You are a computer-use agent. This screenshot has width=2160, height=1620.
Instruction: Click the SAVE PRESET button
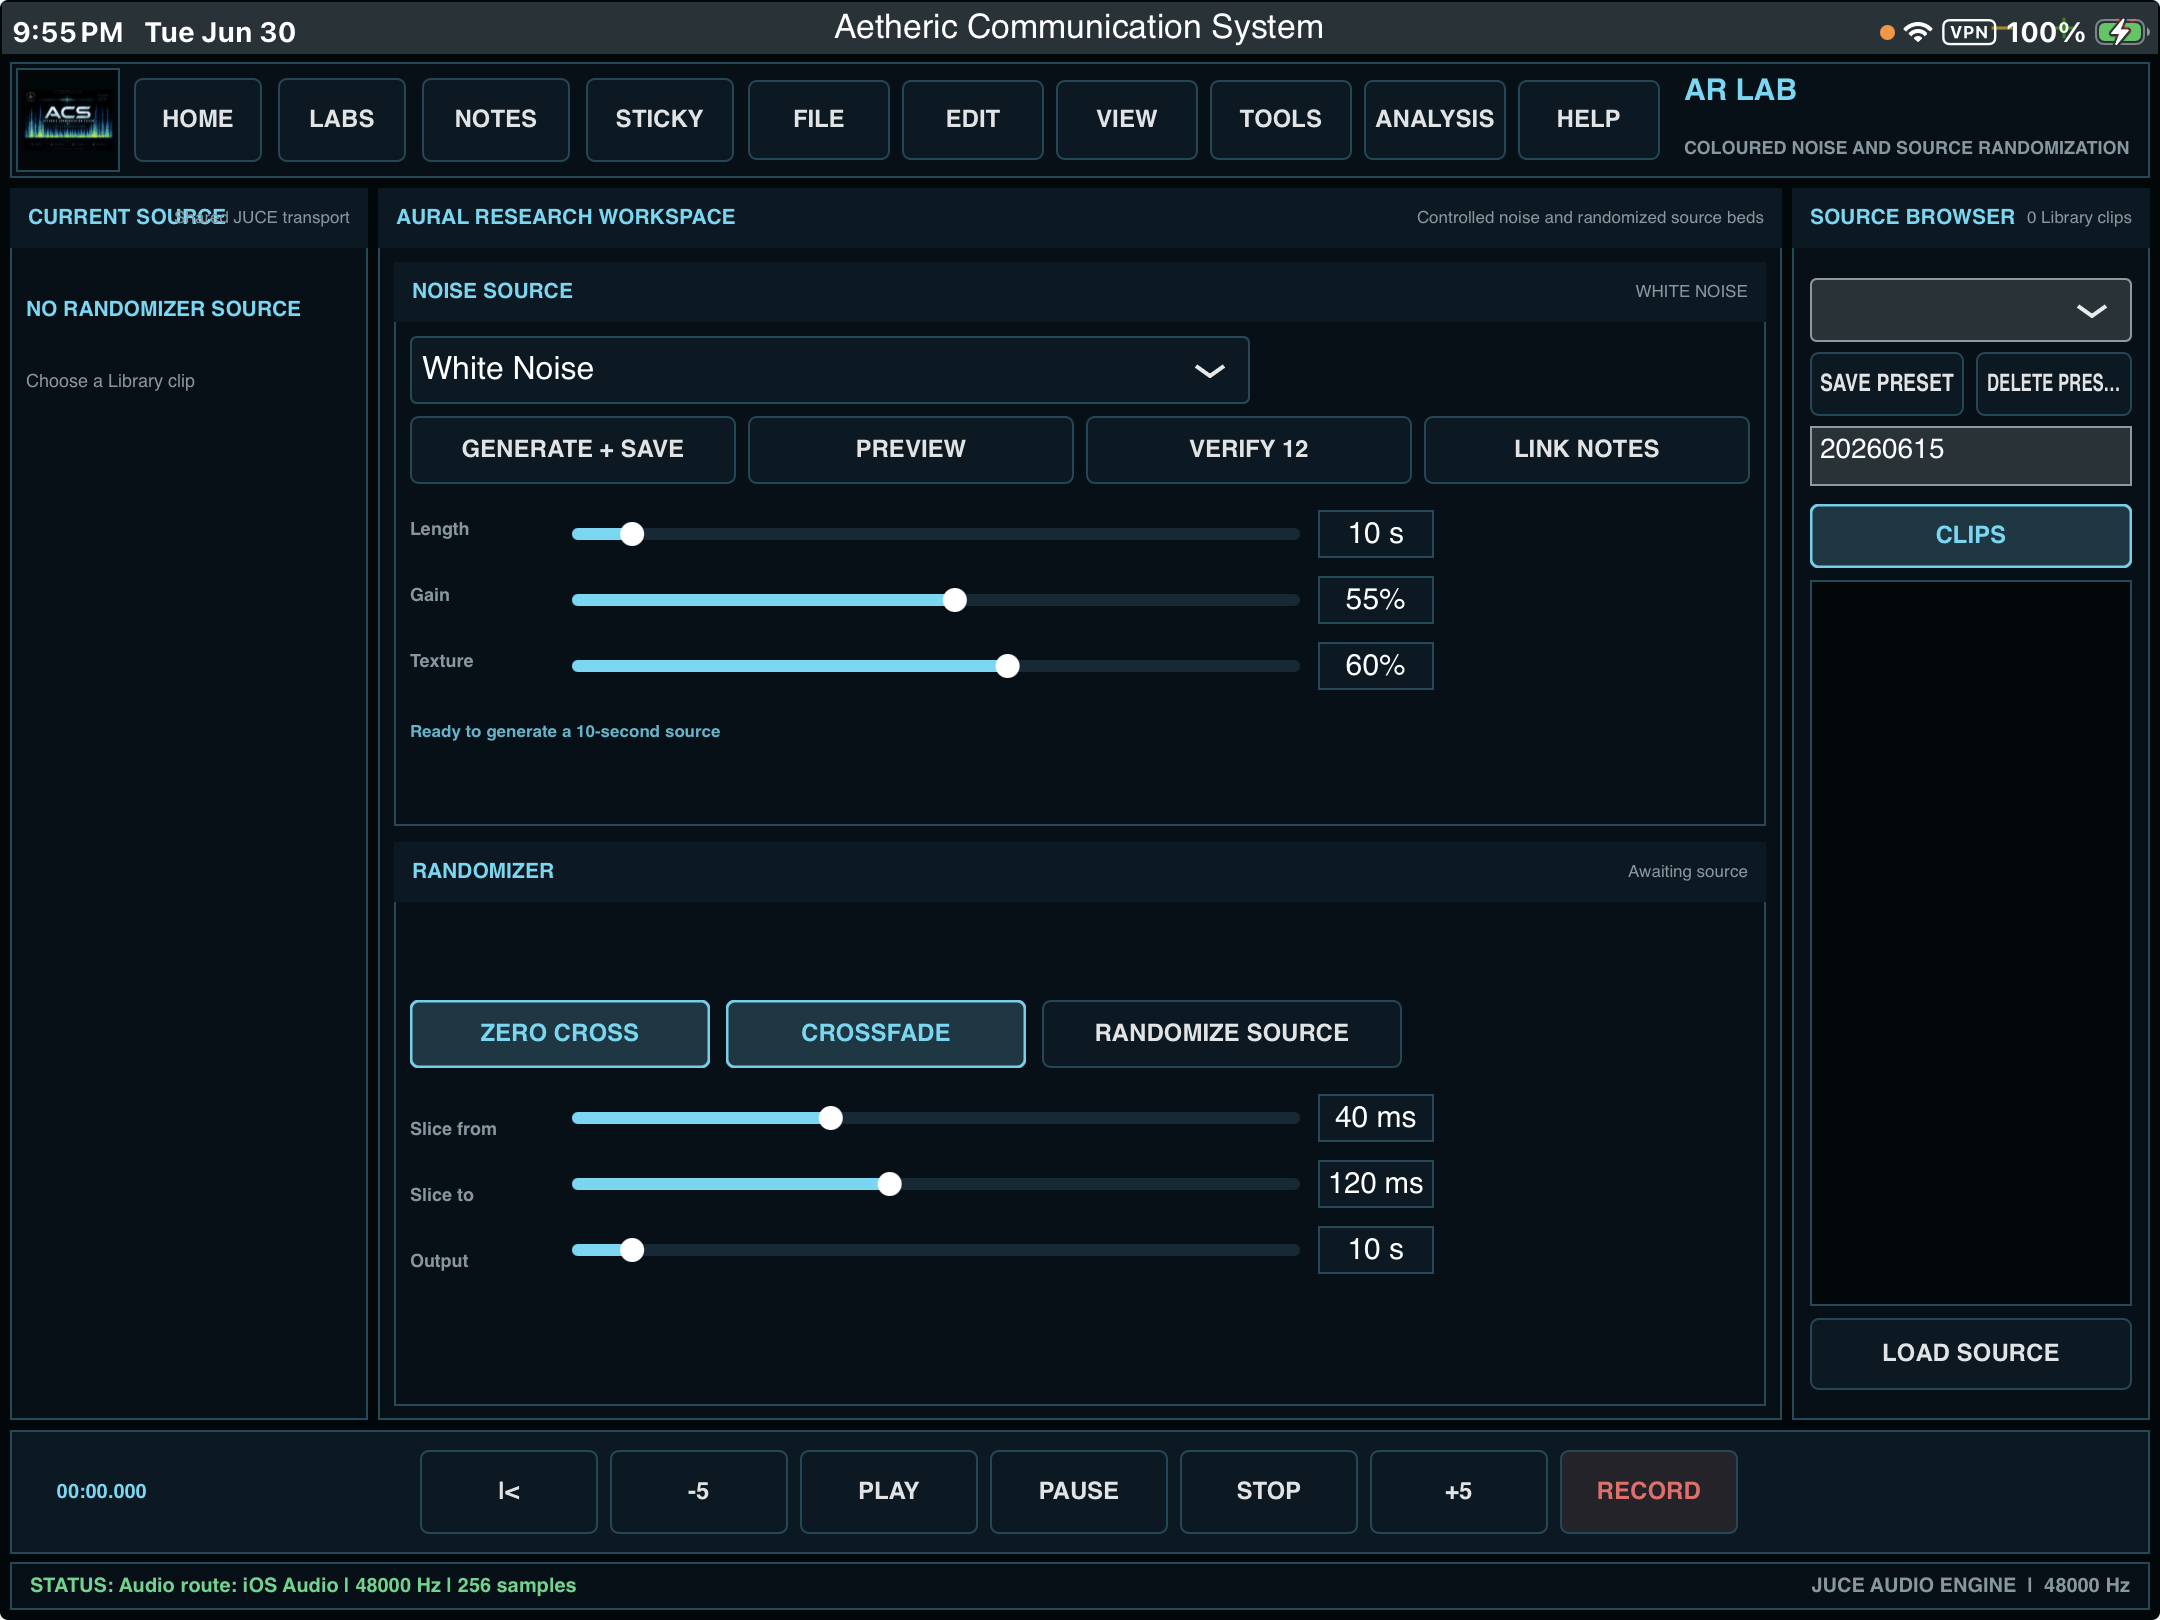coord(1887,384)
